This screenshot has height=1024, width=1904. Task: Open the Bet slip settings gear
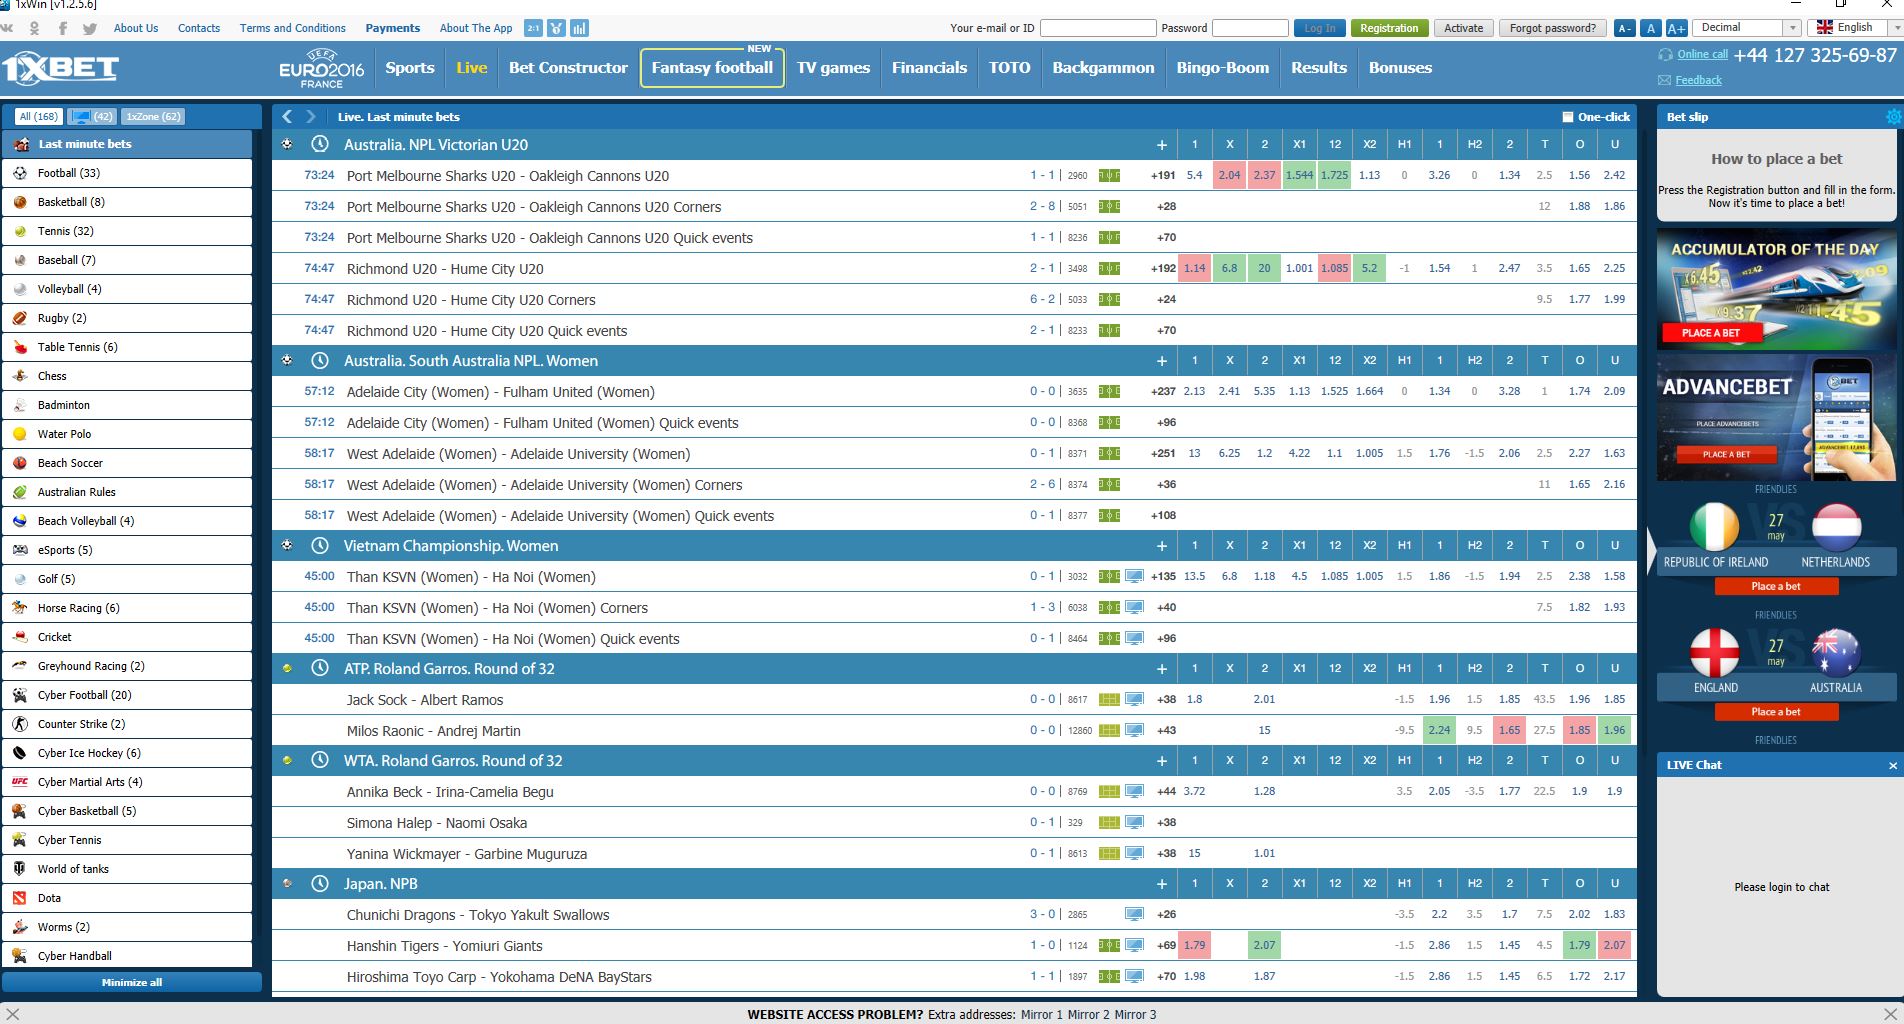[x=1893, y=117]
